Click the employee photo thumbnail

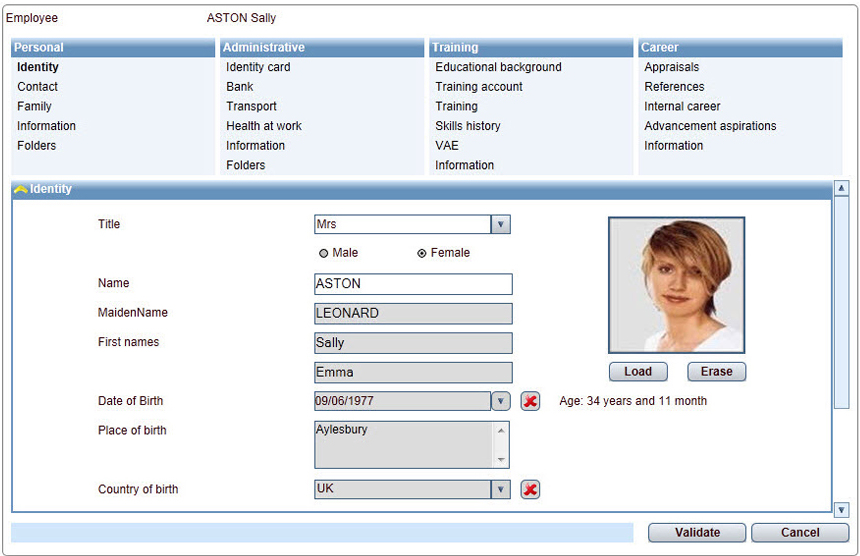[x=676, y=285]
